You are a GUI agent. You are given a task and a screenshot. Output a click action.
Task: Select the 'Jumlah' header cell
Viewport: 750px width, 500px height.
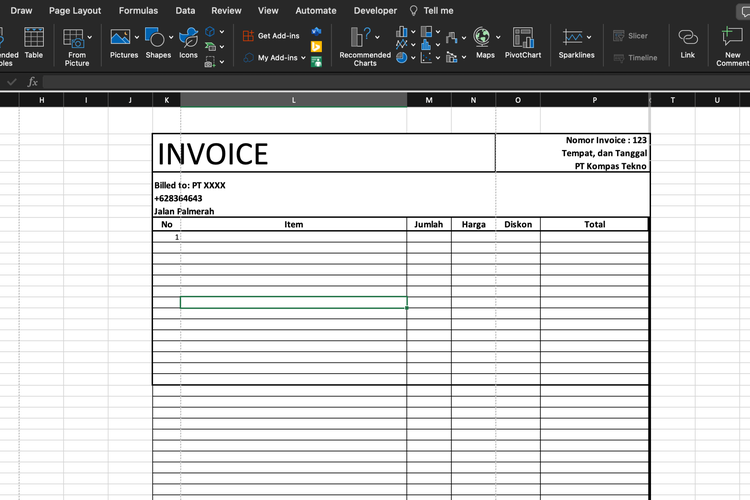coord(429,224)
